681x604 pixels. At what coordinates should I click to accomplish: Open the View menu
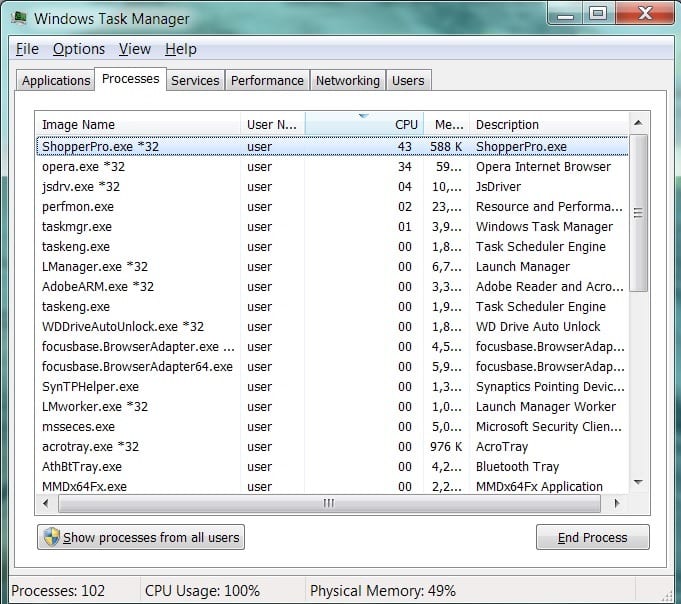135,49
